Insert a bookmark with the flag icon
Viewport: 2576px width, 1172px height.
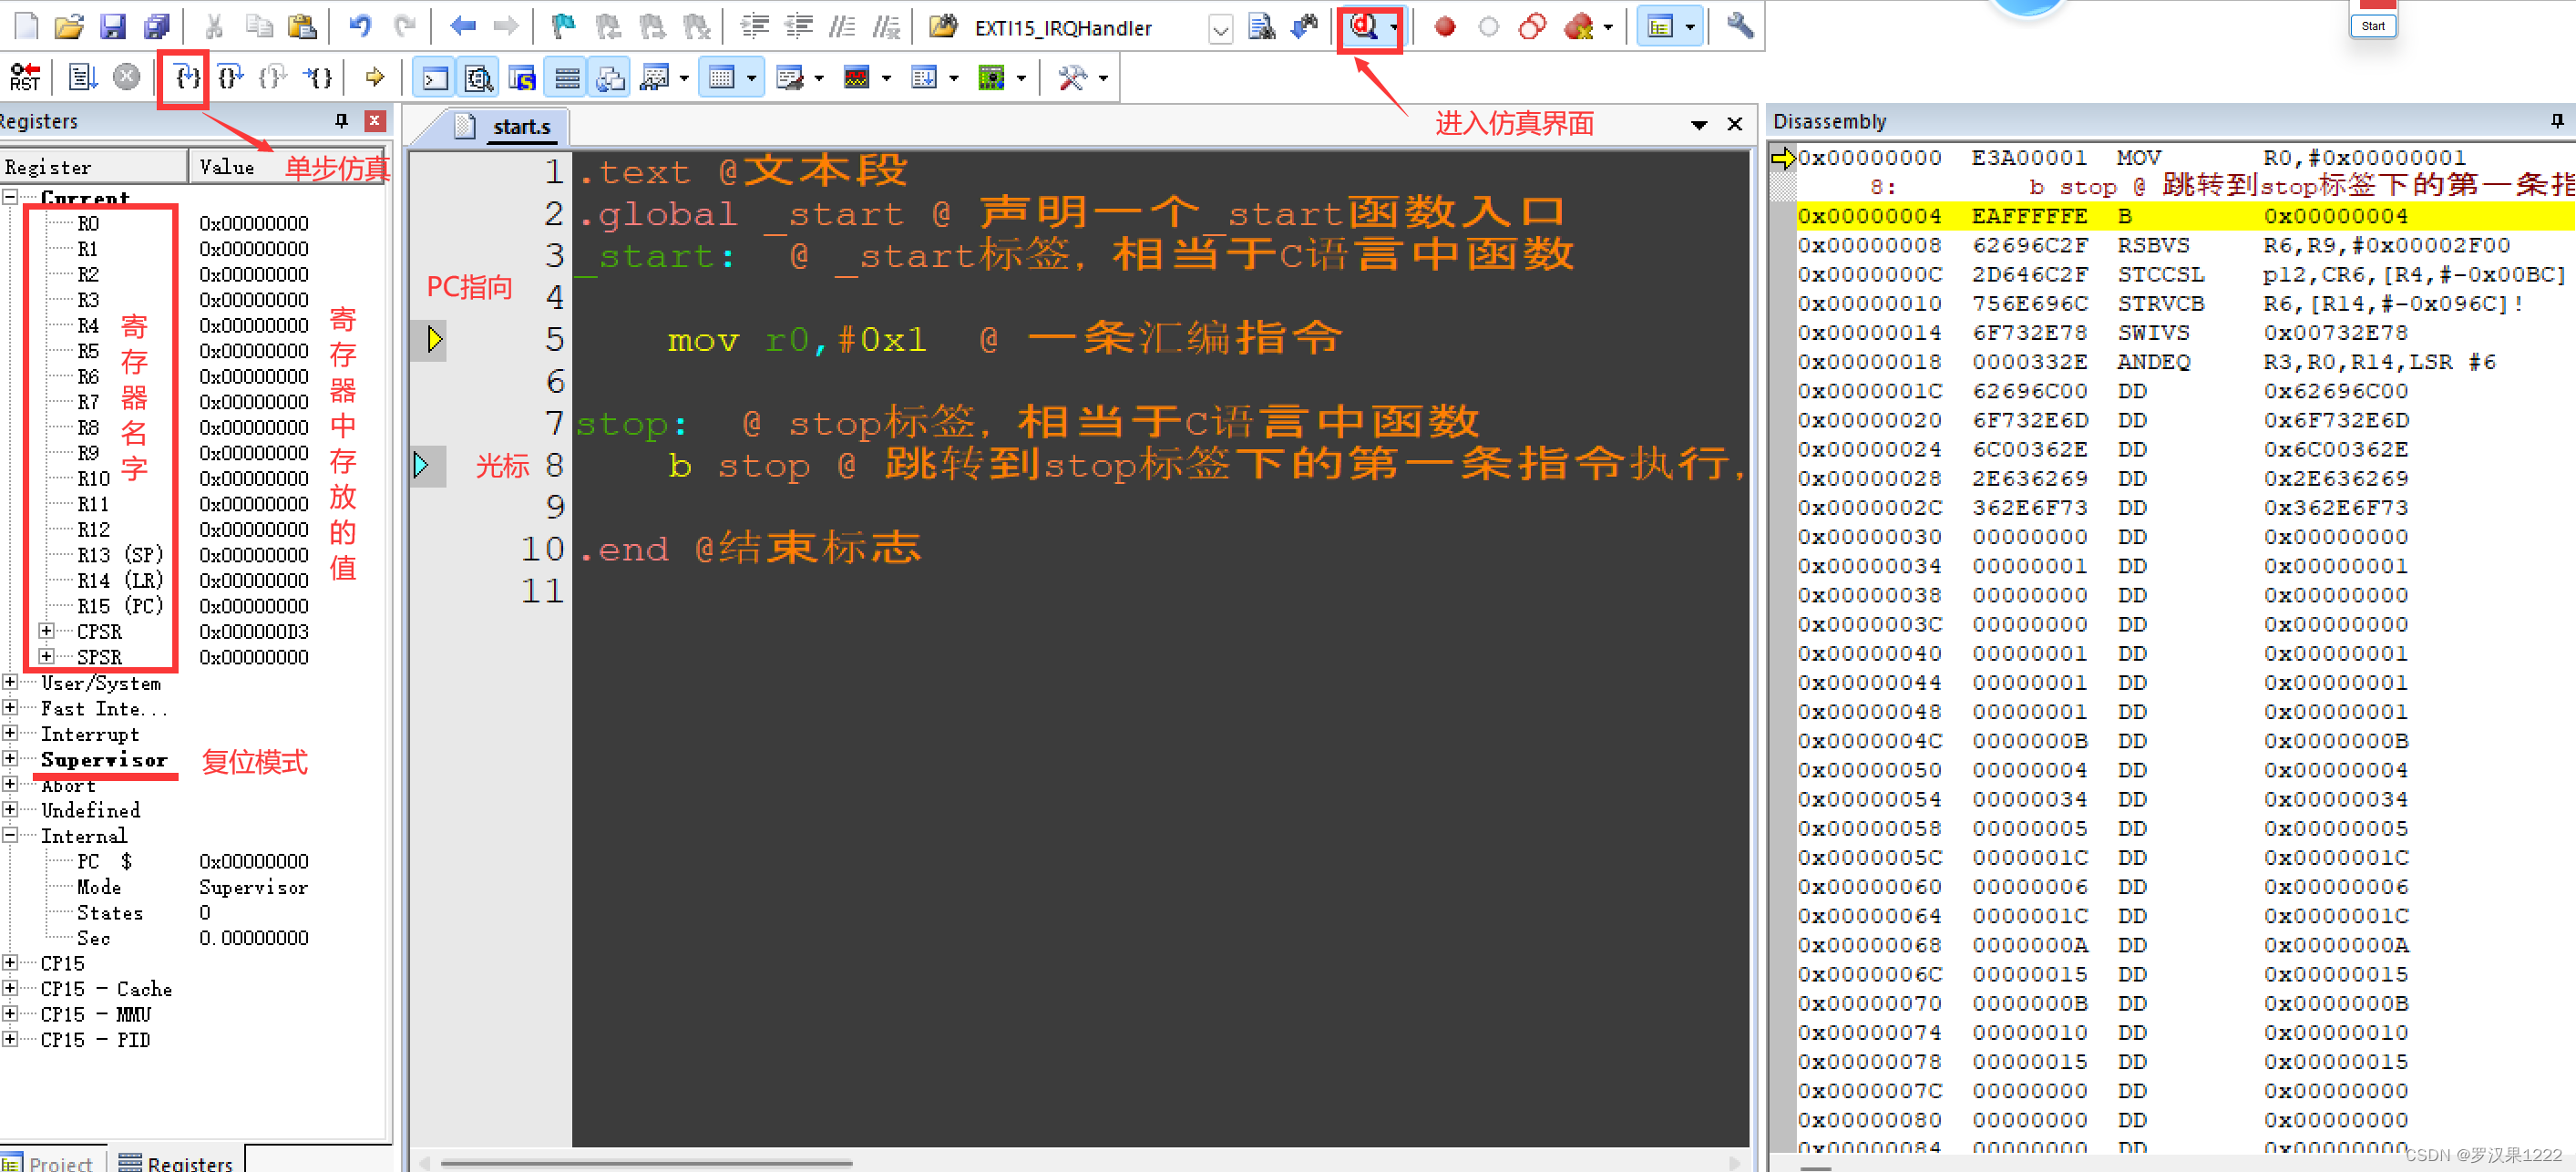564,27
